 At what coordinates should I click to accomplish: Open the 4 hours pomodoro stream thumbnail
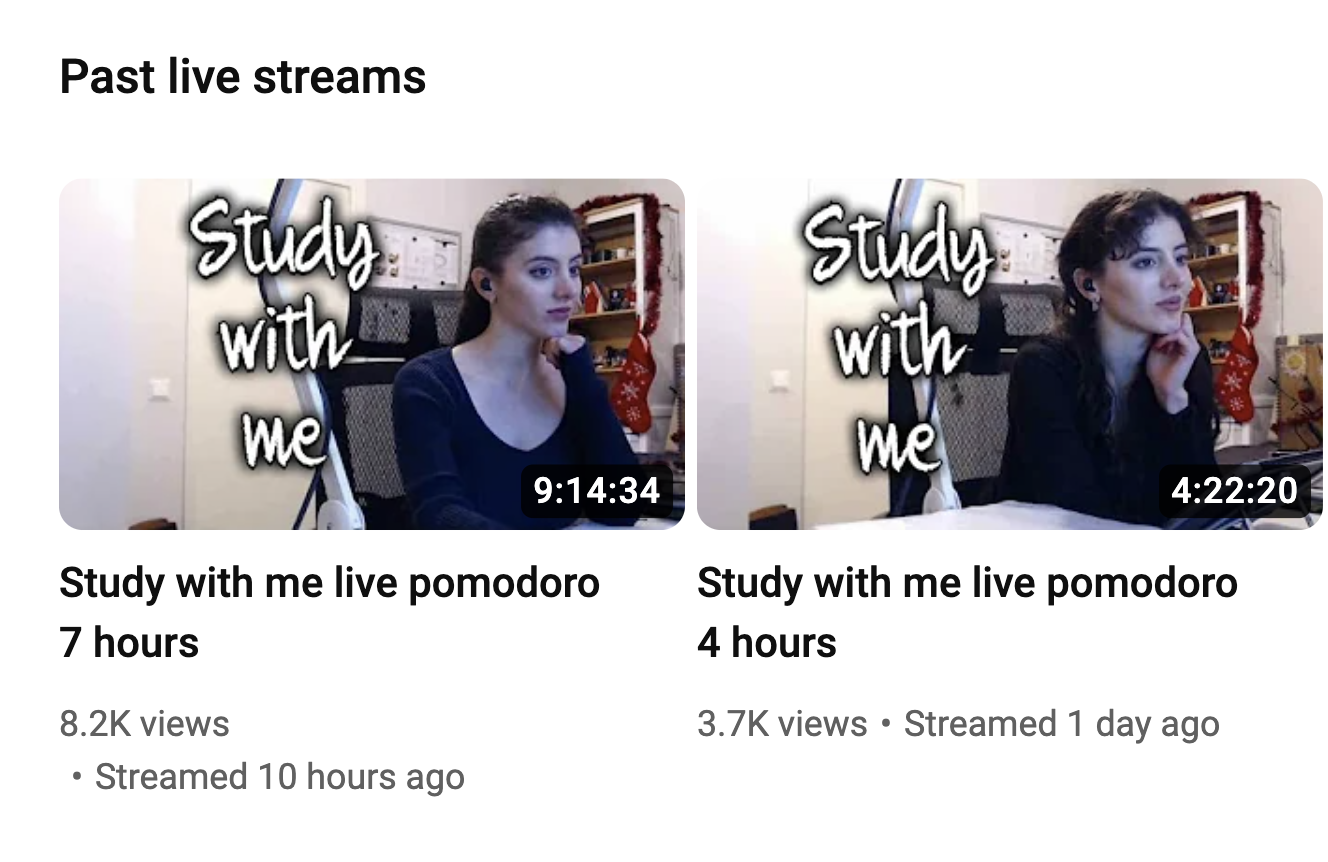click(1010, 354)
